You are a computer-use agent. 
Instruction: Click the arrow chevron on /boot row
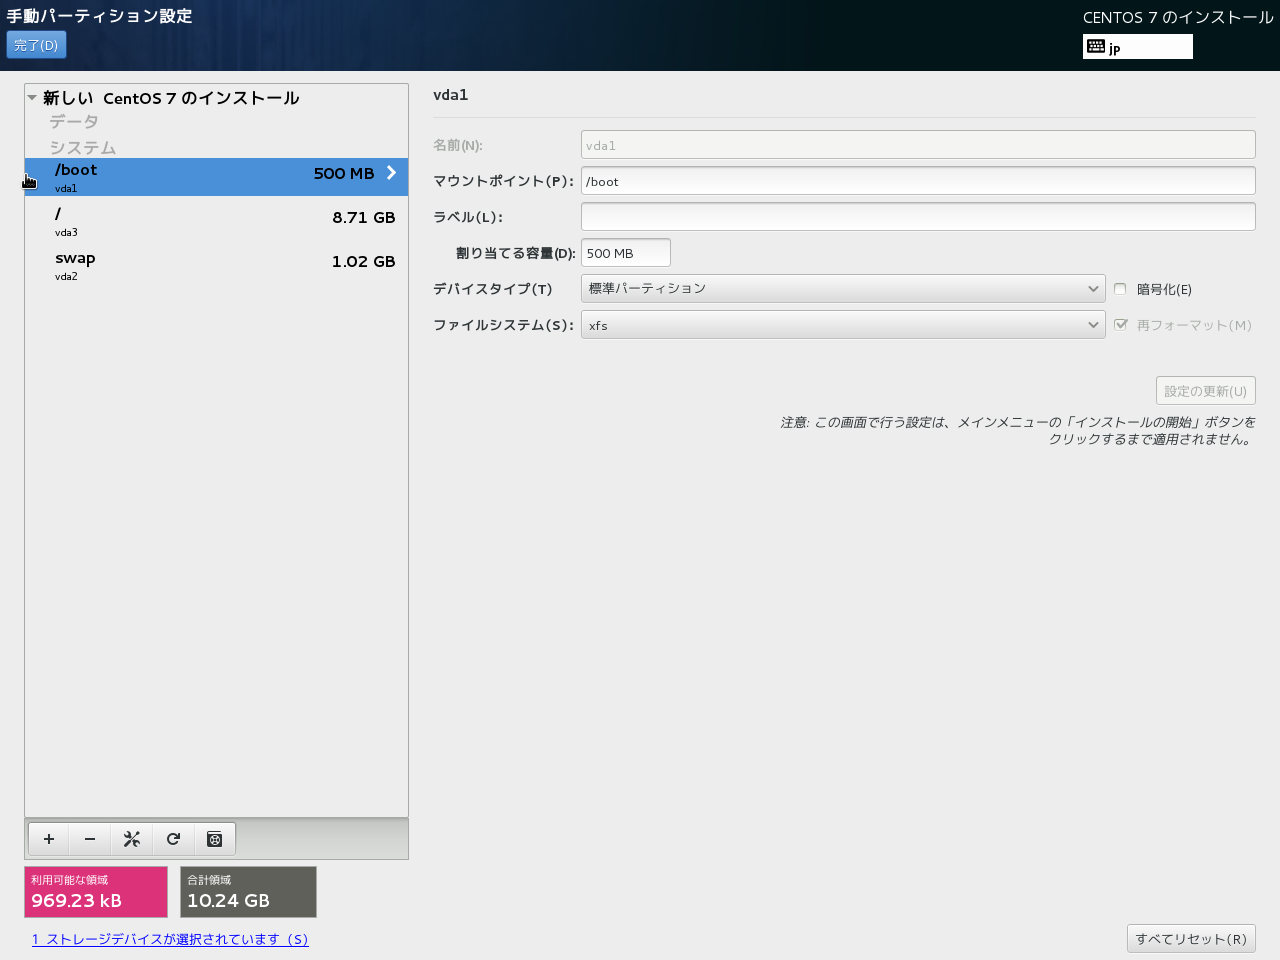click(x=391, y=173)
